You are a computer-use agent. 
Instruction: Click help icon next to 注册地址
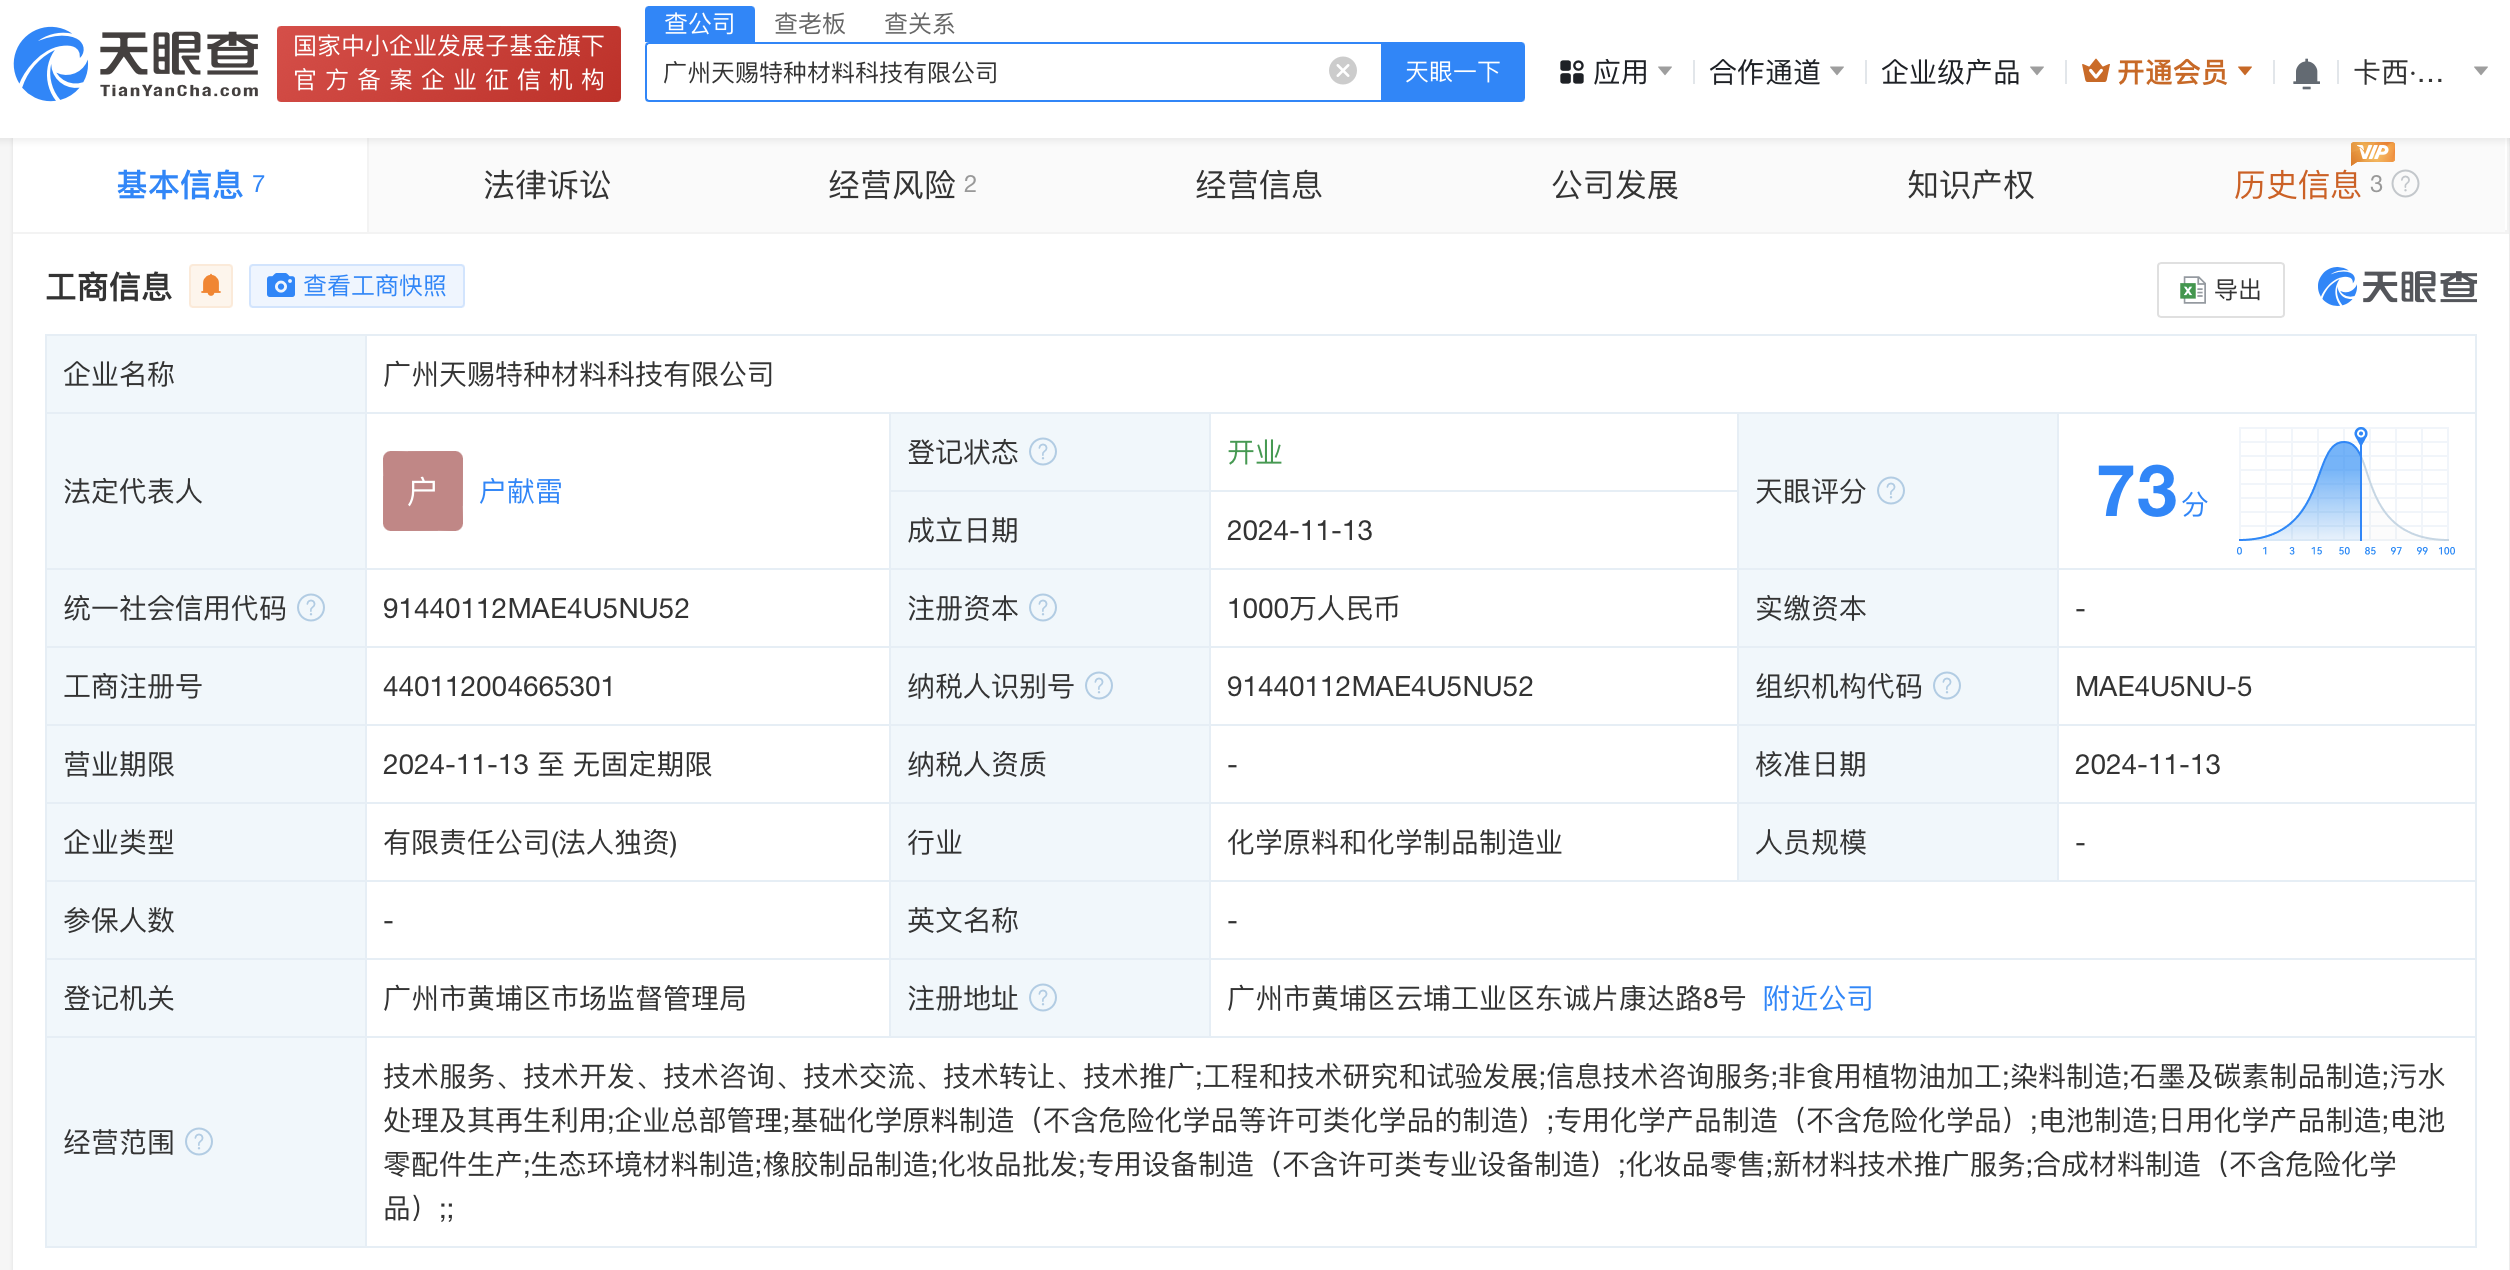[1043, 998]
